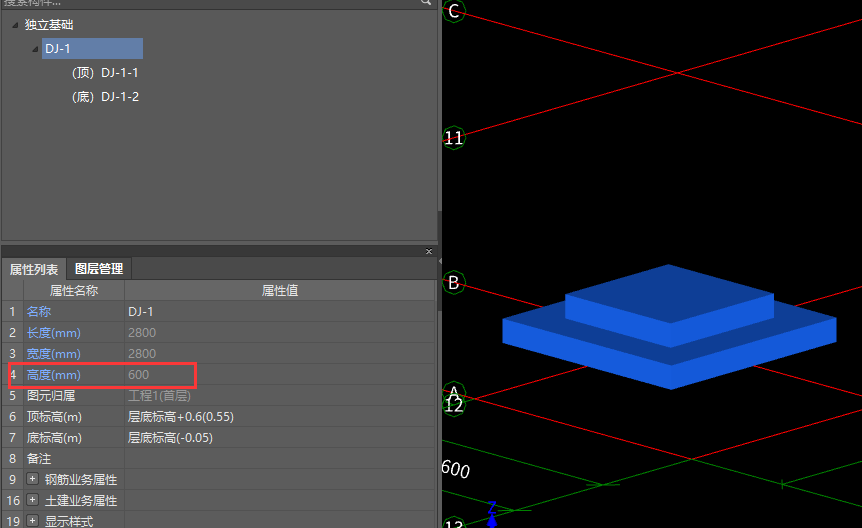Click 工程1(首层) value cell
Viewport: 862px width, 528px height.
pyautogui.click(x=280, y=395)
